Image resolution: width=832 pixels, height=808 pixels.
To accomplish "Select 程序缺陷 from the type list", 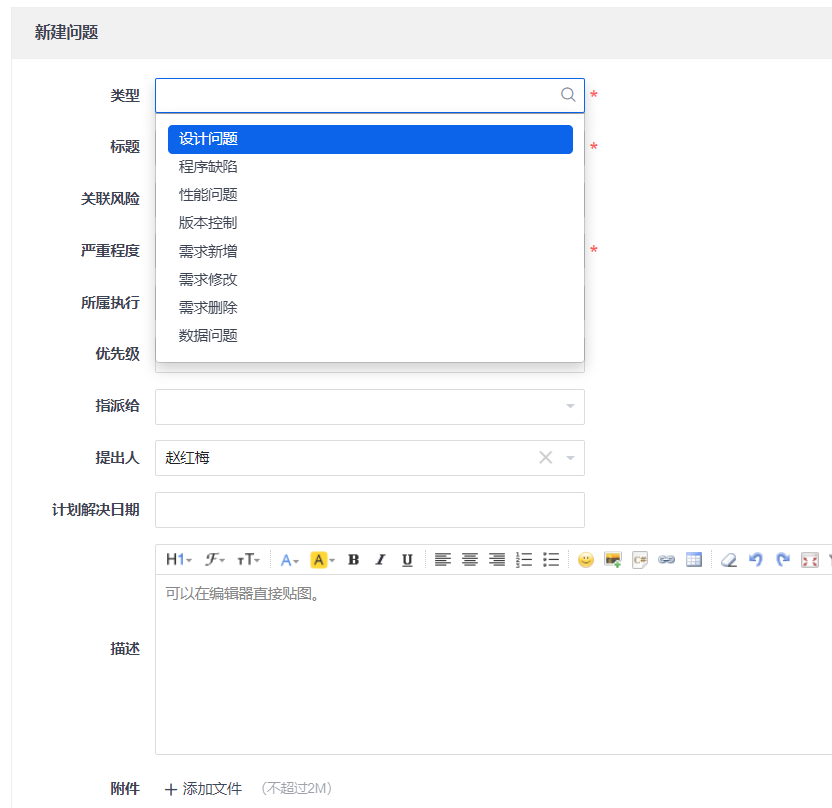I will (x=208, y=167).
